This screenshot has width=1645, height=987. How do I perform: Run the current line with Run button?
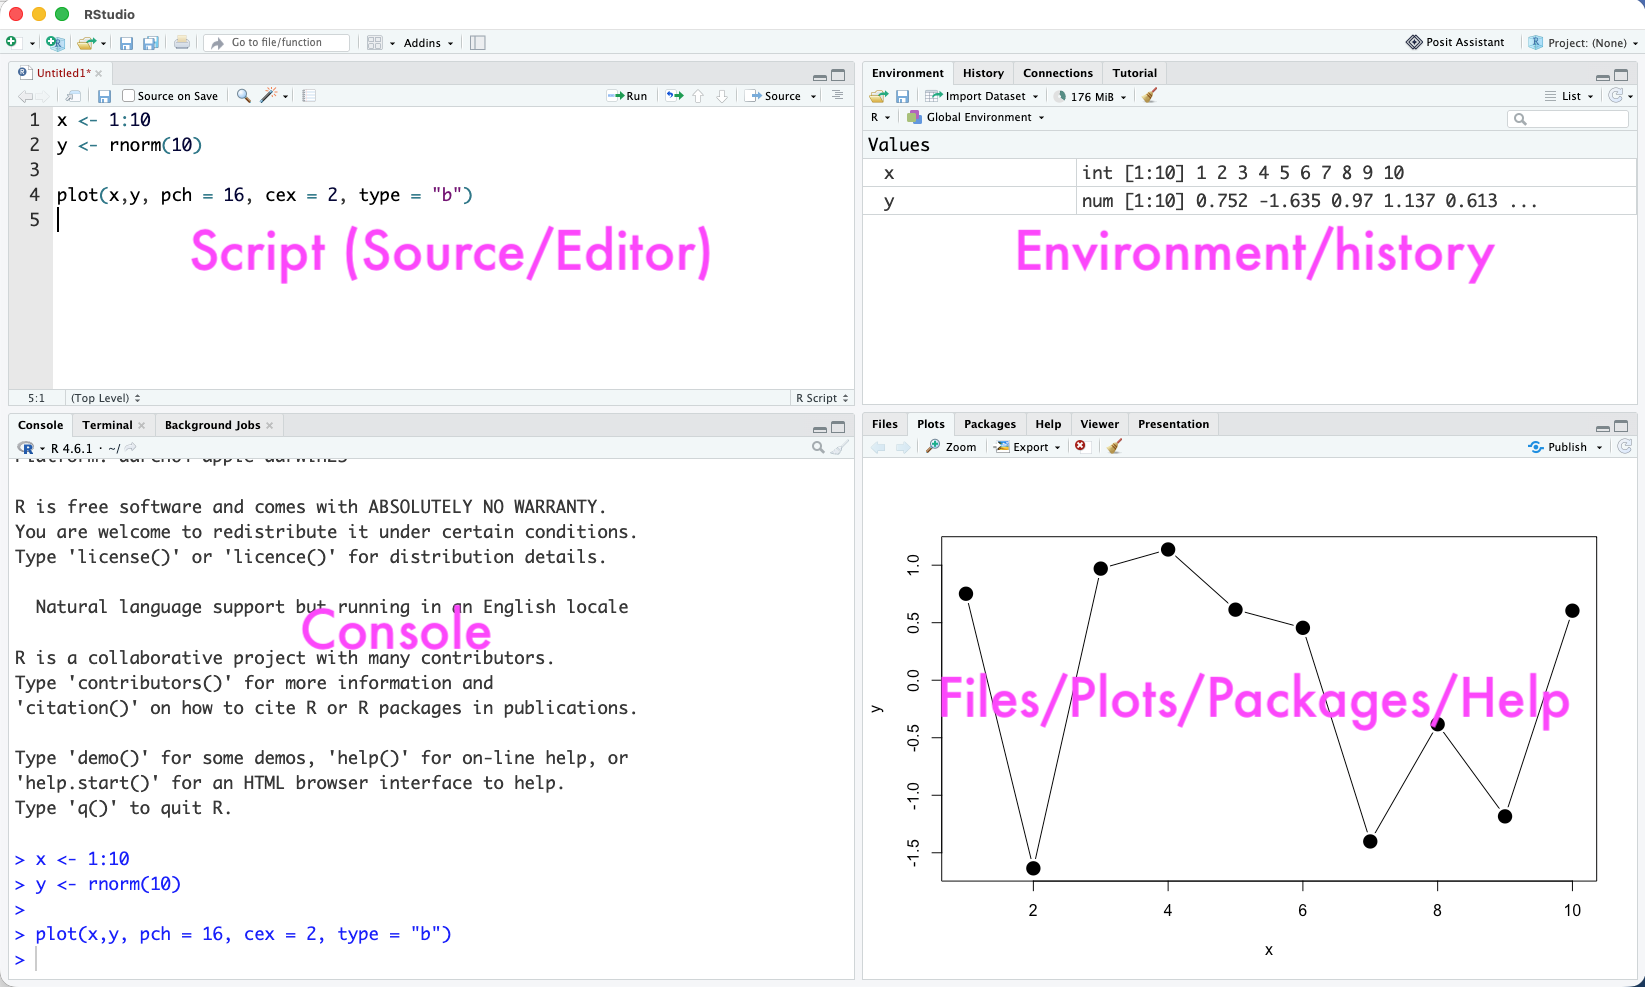627,96
